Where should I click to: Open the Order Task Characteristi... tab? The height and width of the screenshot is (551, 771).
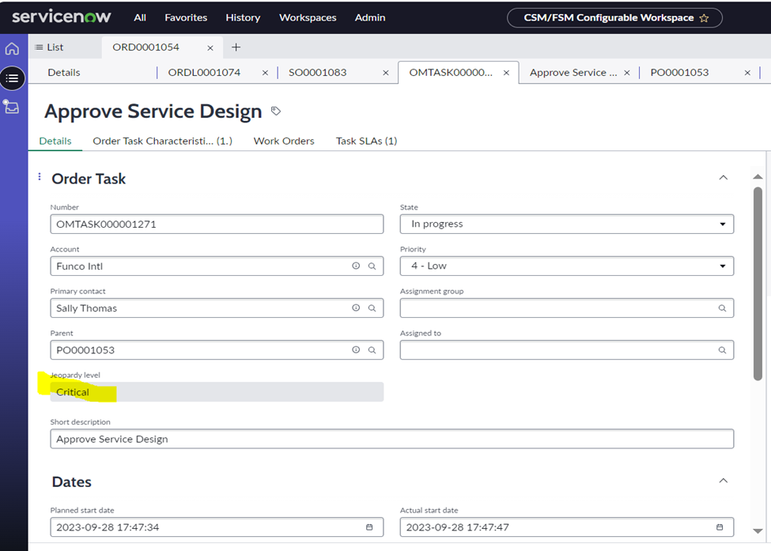pos(162,141)
